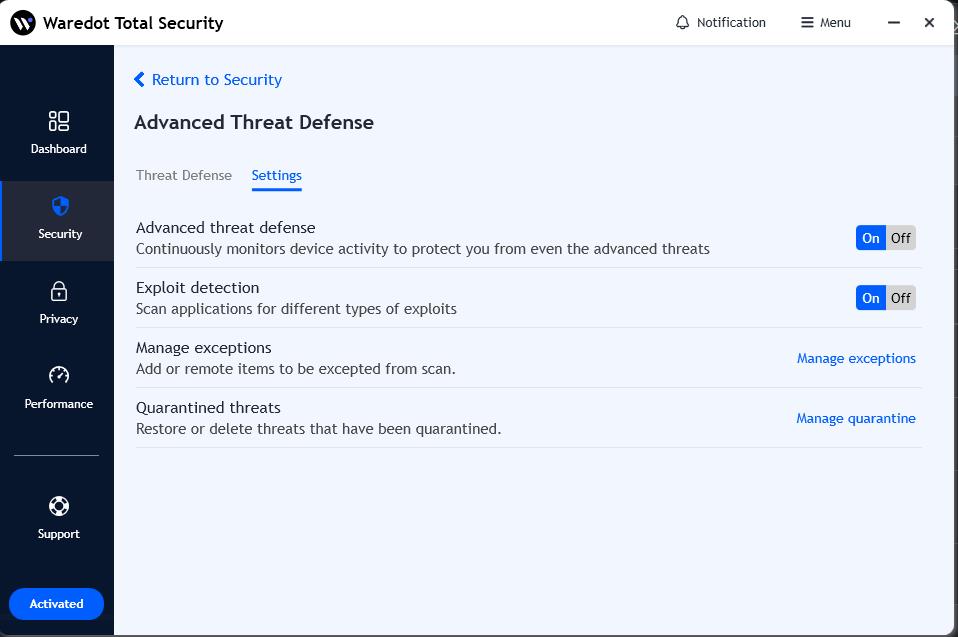Click the back arrow beside Return to Security

click(x=140, y=80)
